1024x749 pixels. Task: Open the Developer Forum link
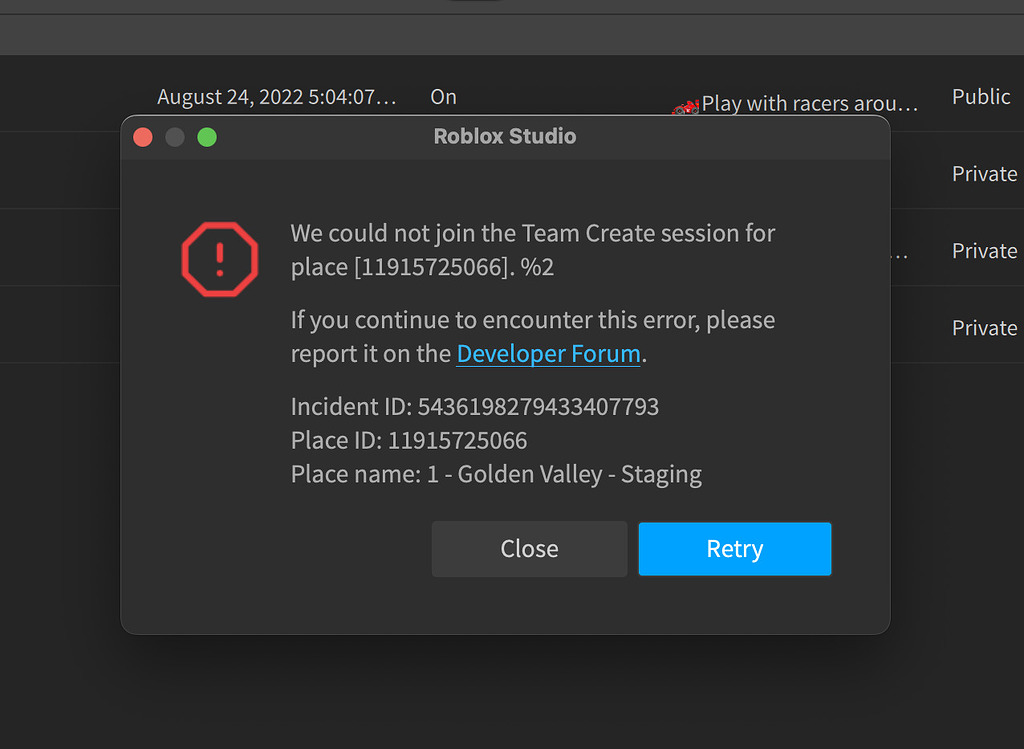pos(549,353)
